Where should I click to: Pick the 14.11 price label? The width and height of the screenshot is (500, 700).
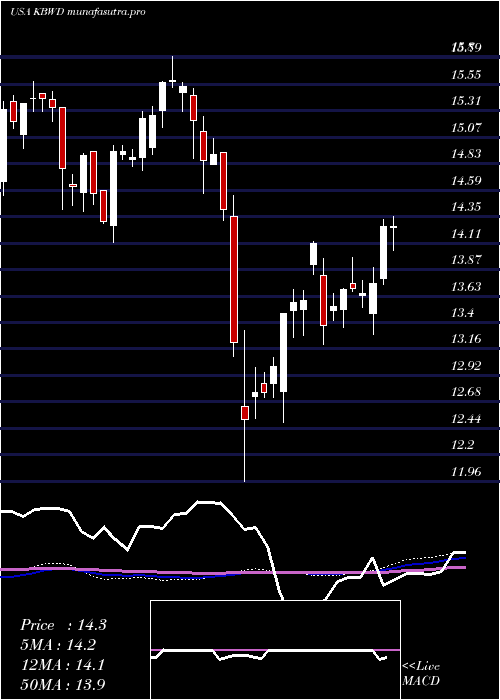tap(466, 233)
